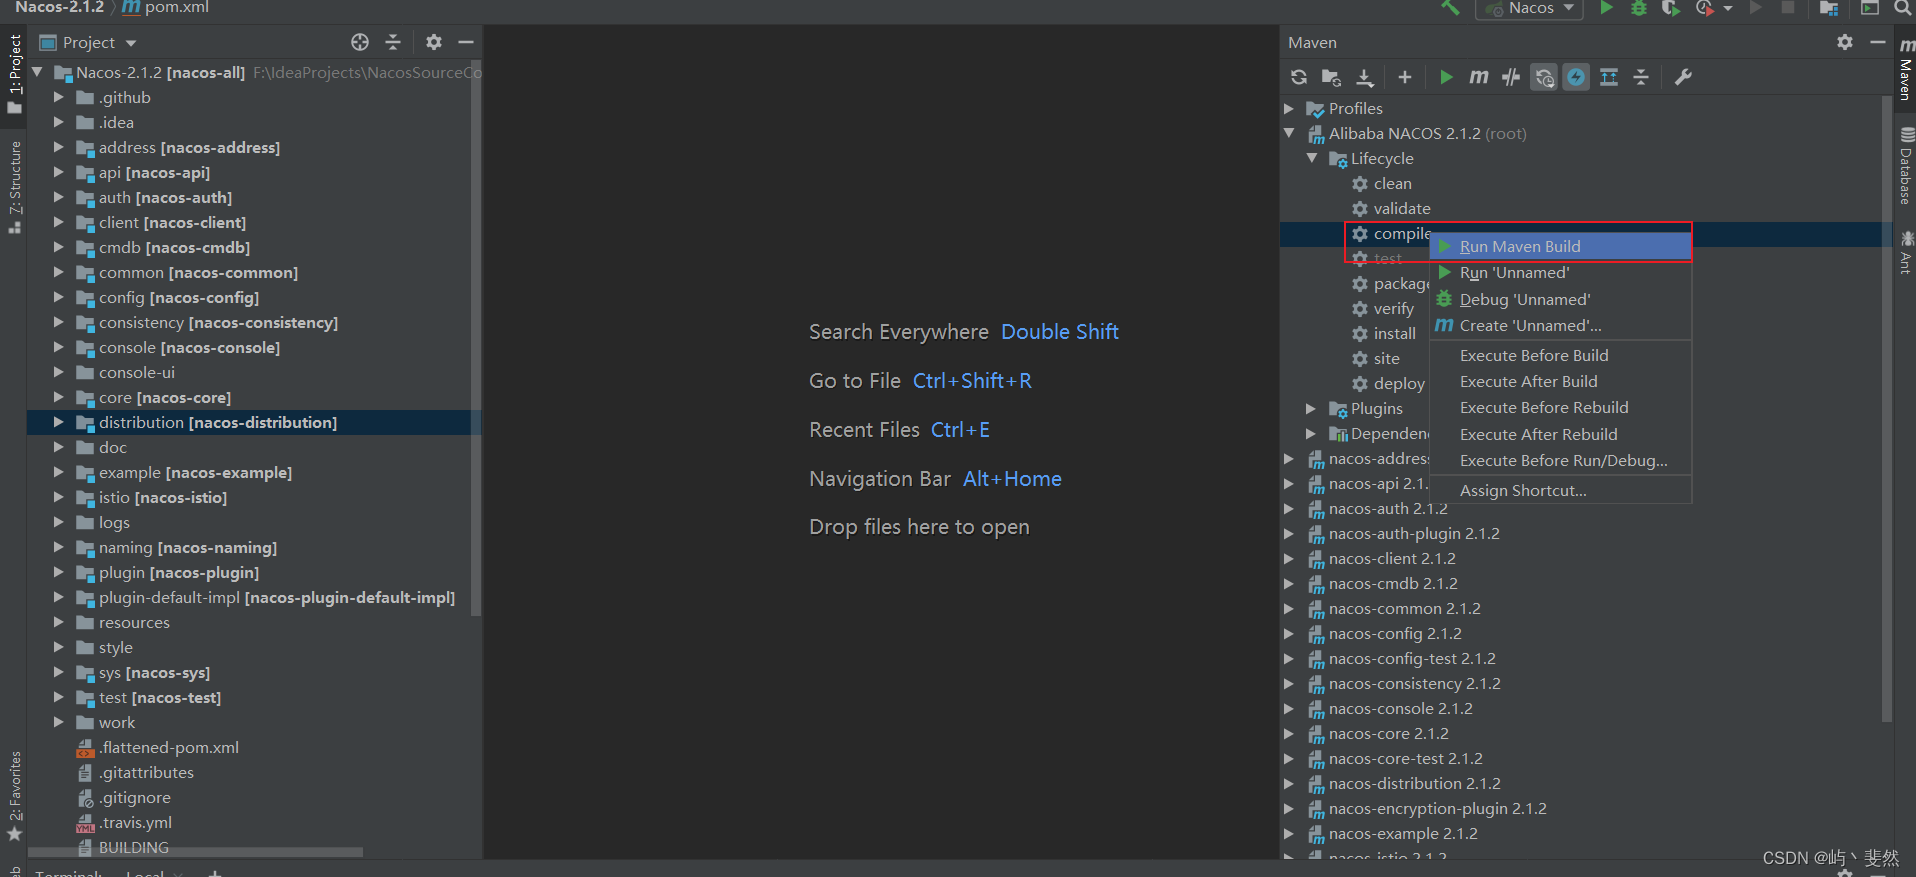
Task: Click the Profiler run icon
Action: coord(1705,8)
